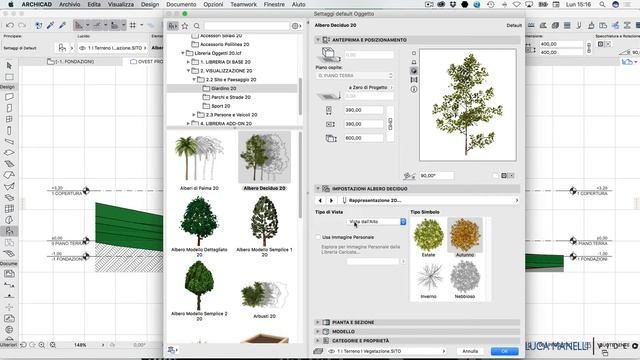Go to previous settings page arrow

pos(320,200)
